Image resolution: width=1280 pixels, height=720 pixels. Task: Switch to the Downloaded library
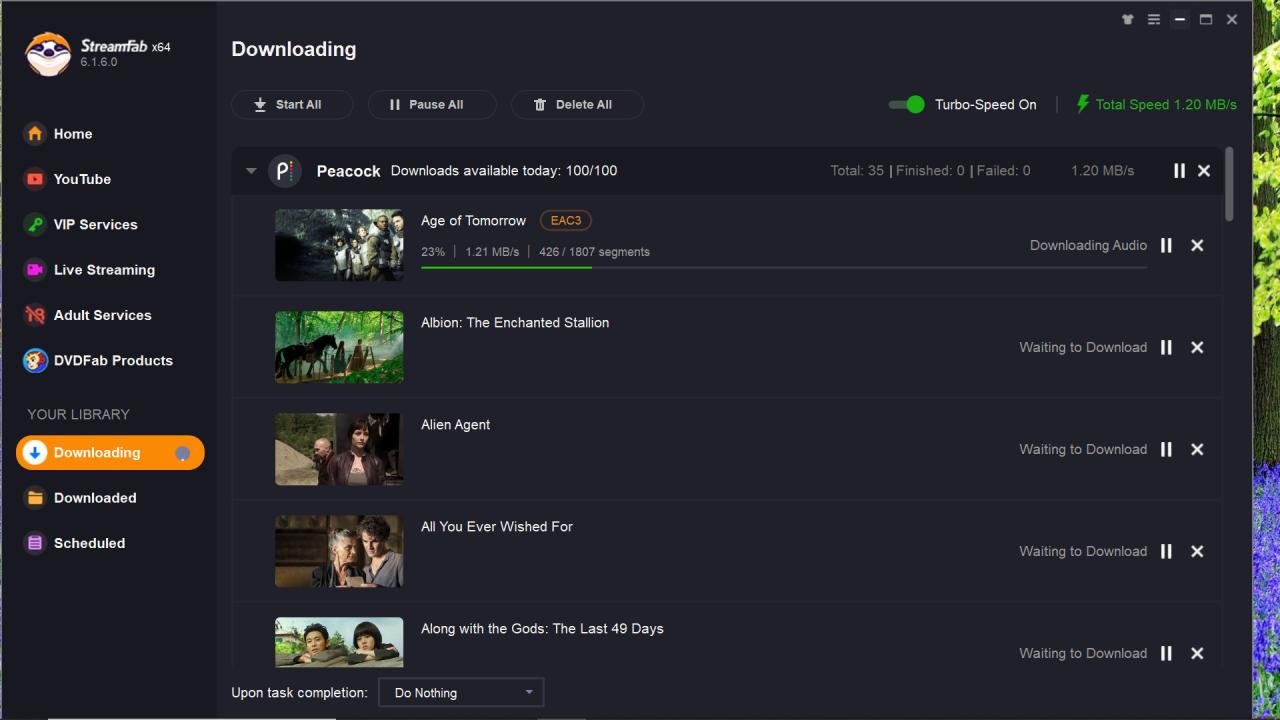click(x=95, y=497)
